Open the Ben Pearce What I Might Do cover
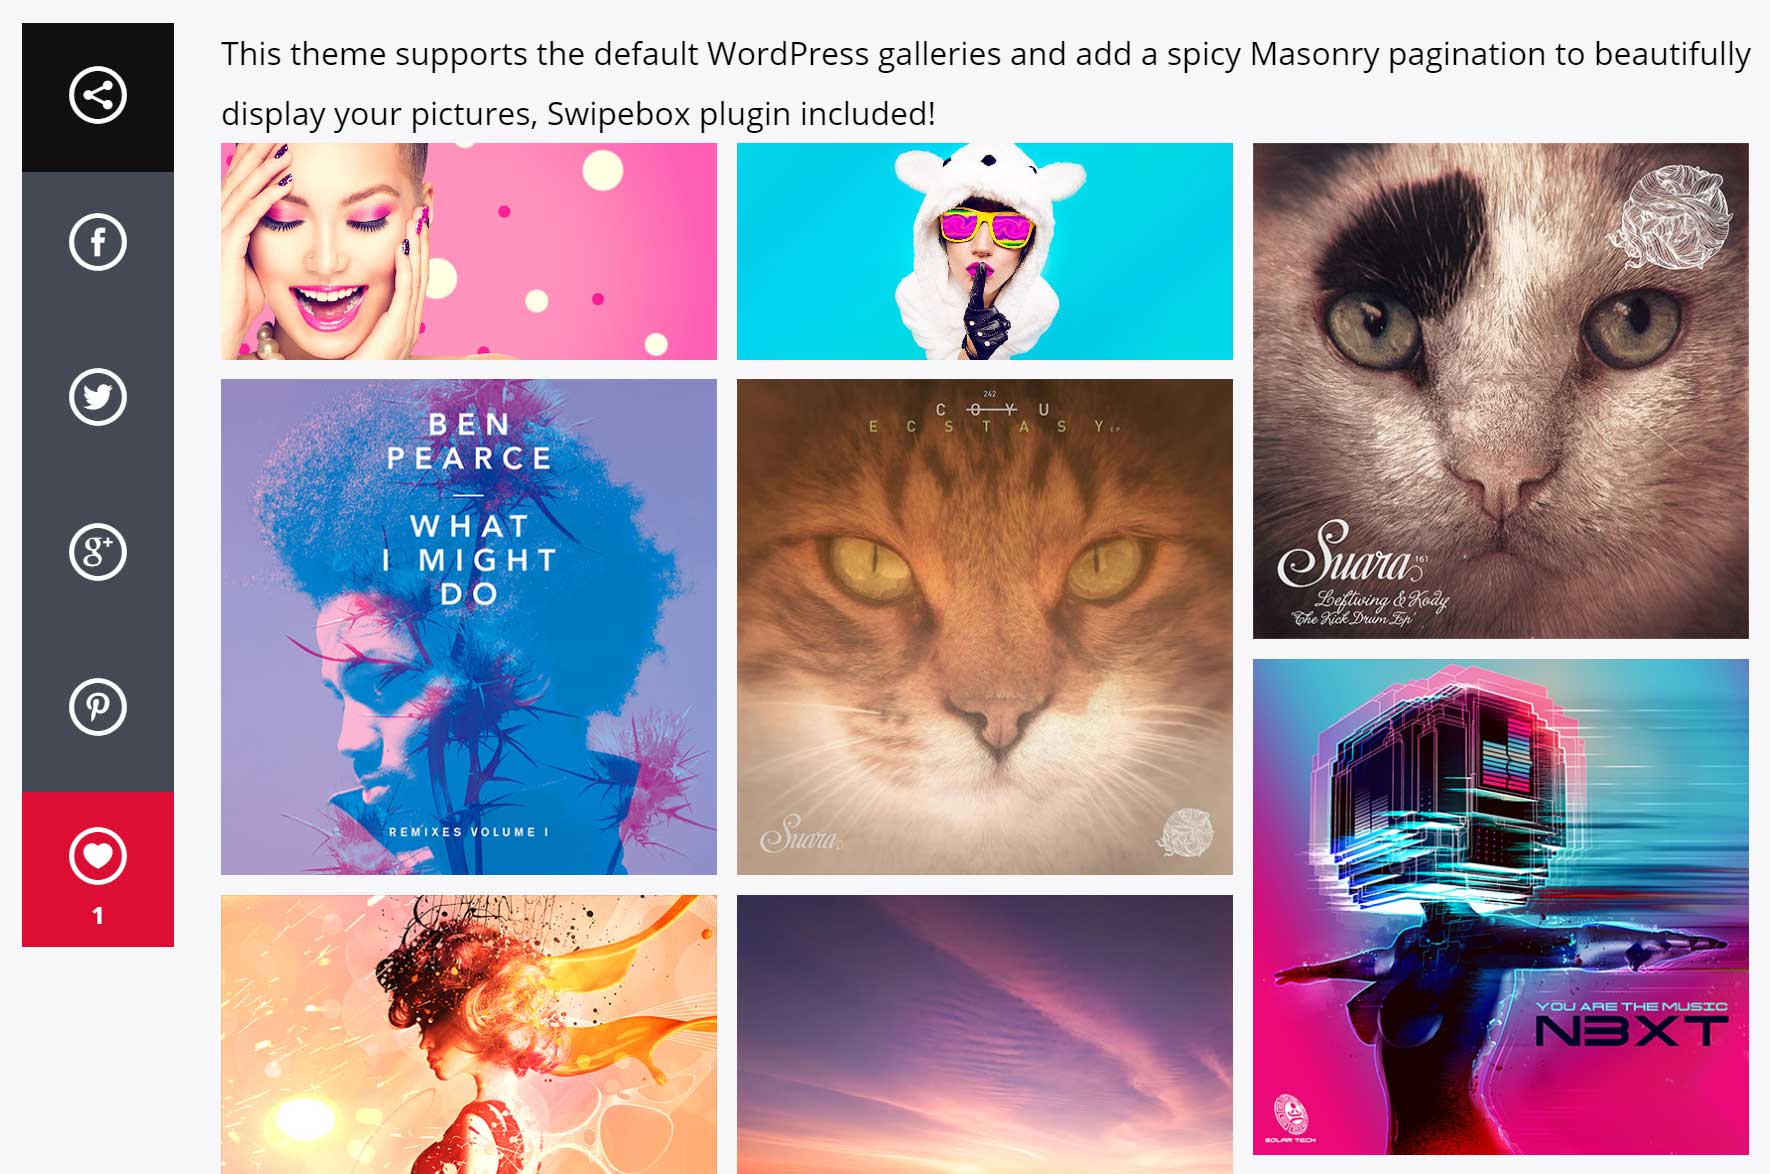 tap(469, 627)
